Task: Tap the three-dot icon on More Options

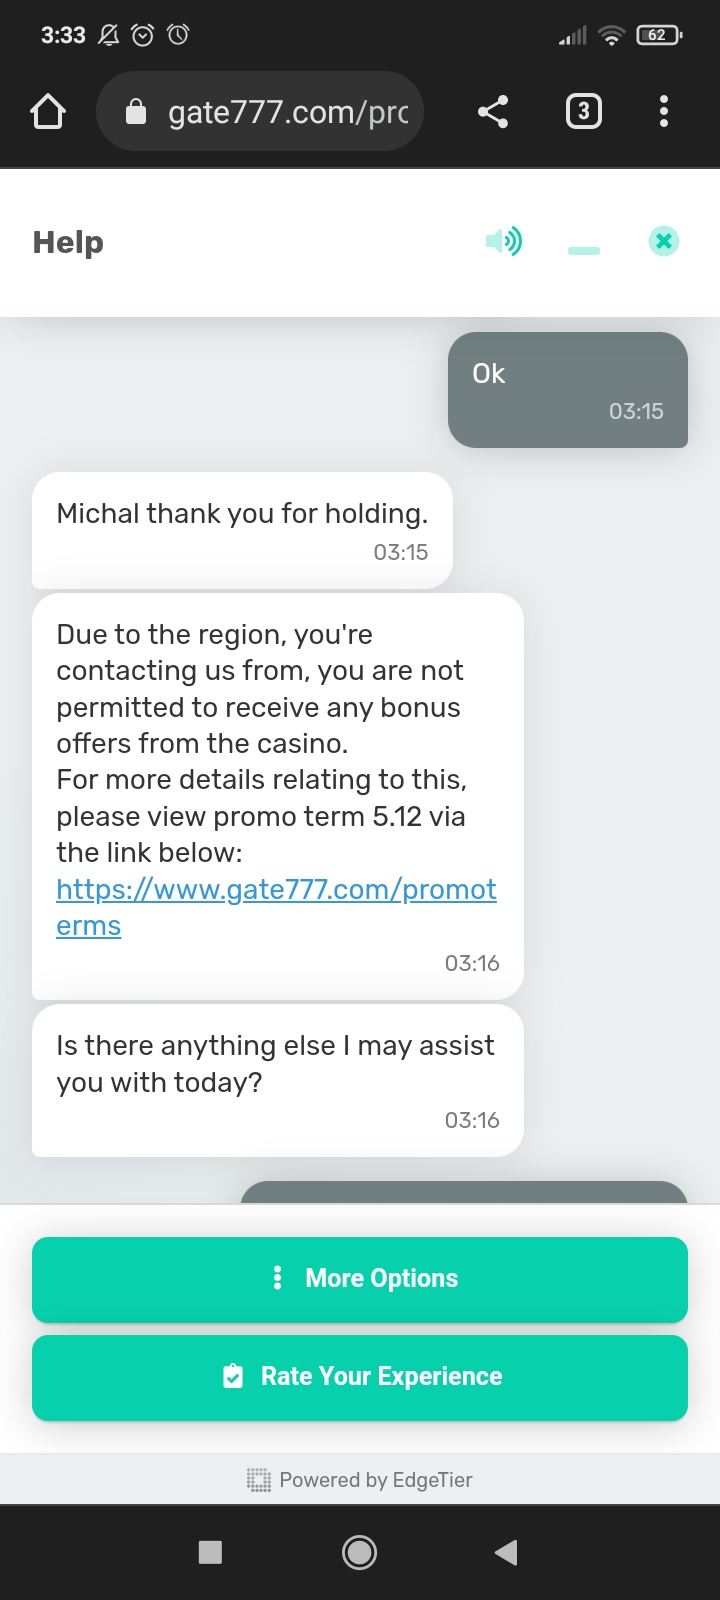Action: (x=277, y=1278)
